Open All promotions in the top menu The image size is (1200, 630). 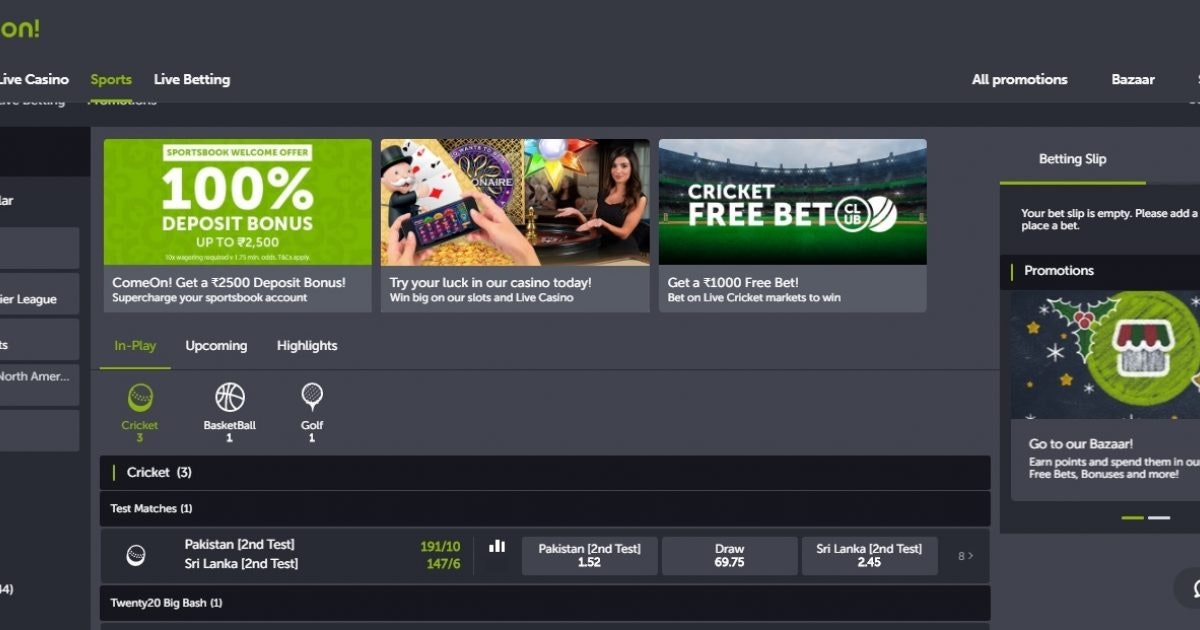click(x=1019, y=80)
